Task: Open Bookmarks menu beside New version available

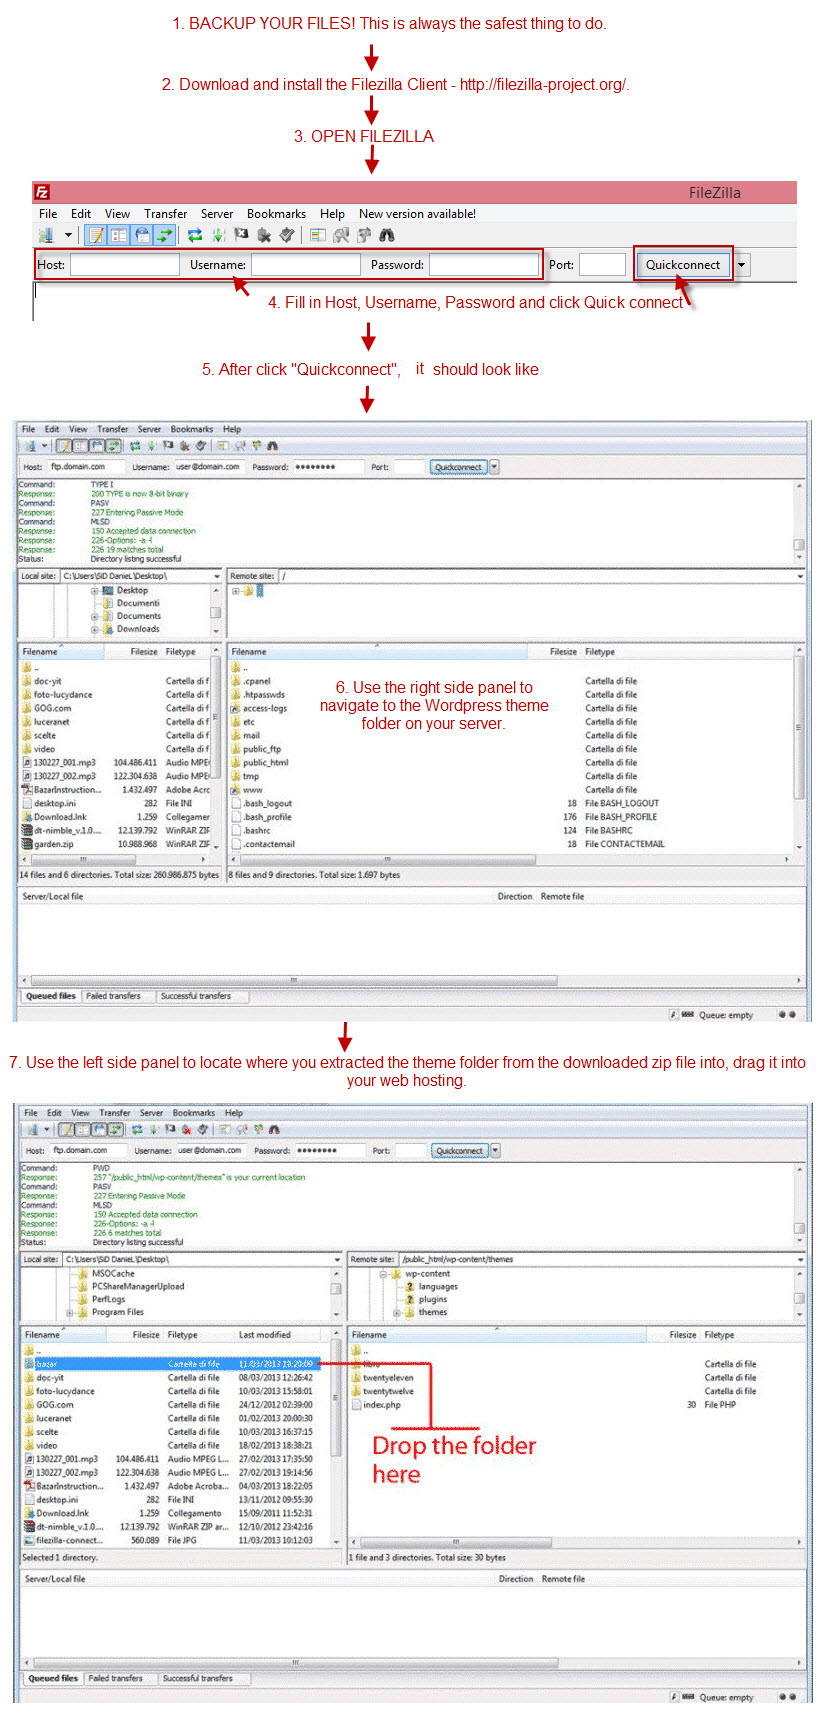Action: 276,214
